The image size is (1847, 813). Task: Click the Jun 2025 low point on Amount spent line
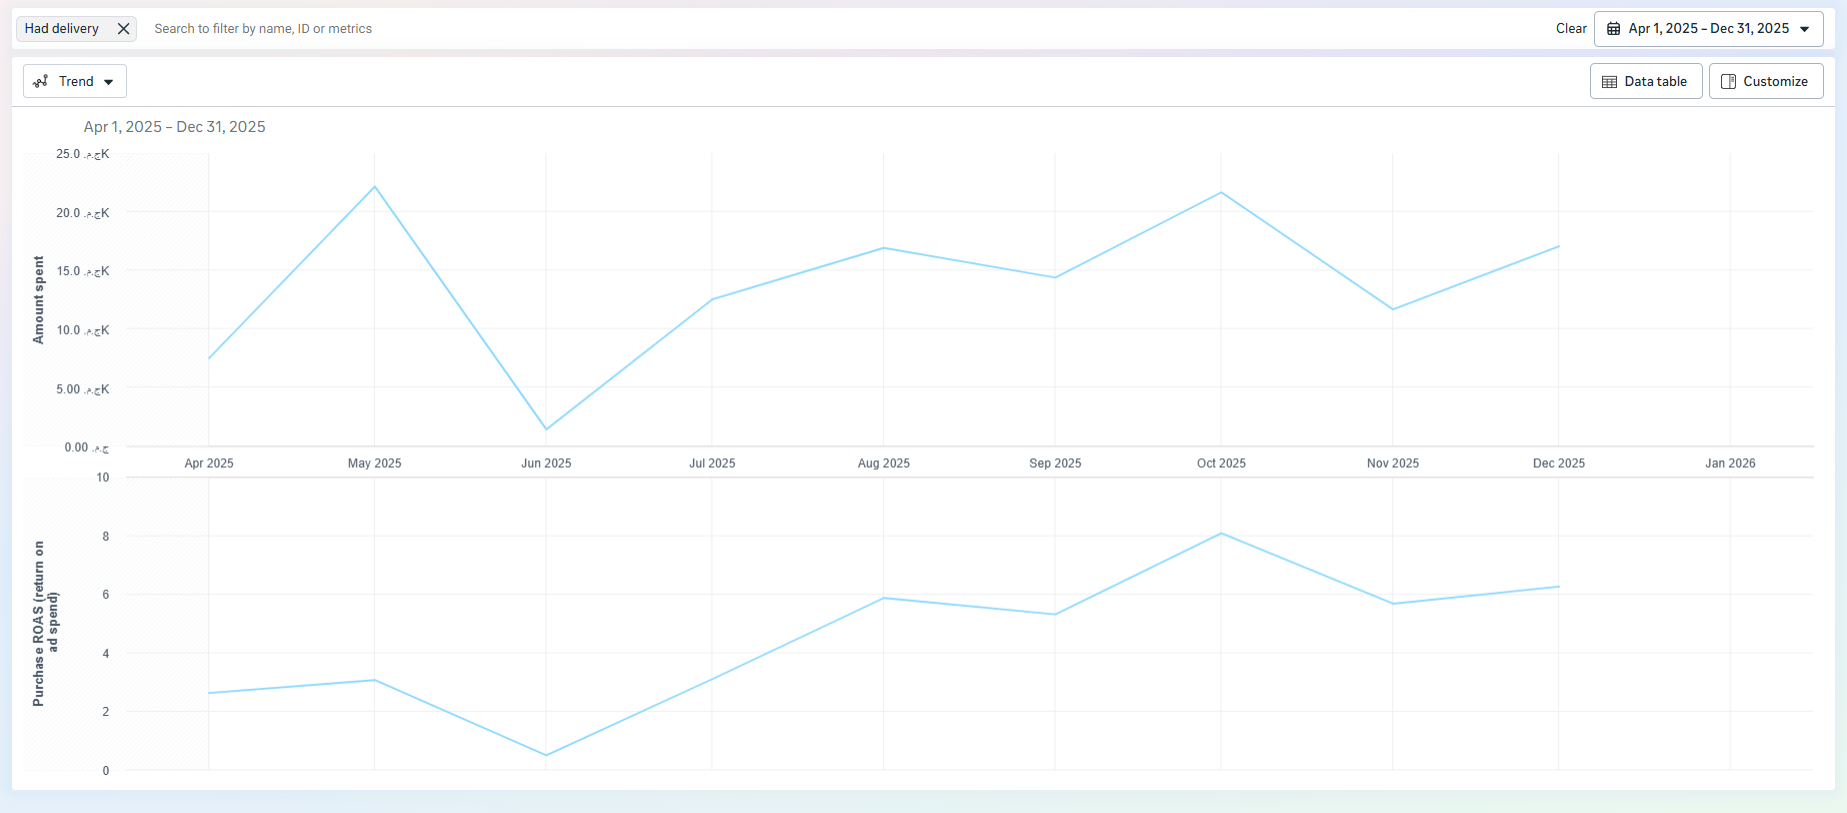pos(546,429)
